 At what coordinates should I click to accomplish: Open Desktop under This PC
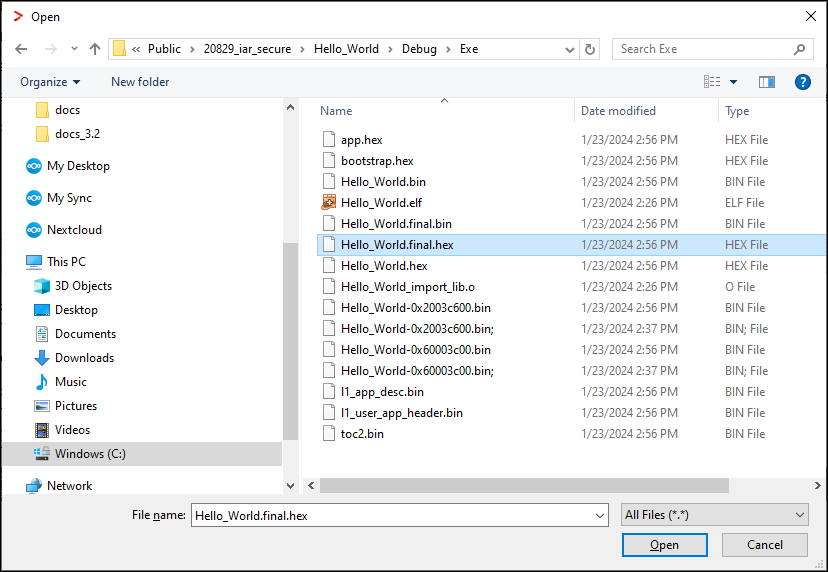coord(66,310)
